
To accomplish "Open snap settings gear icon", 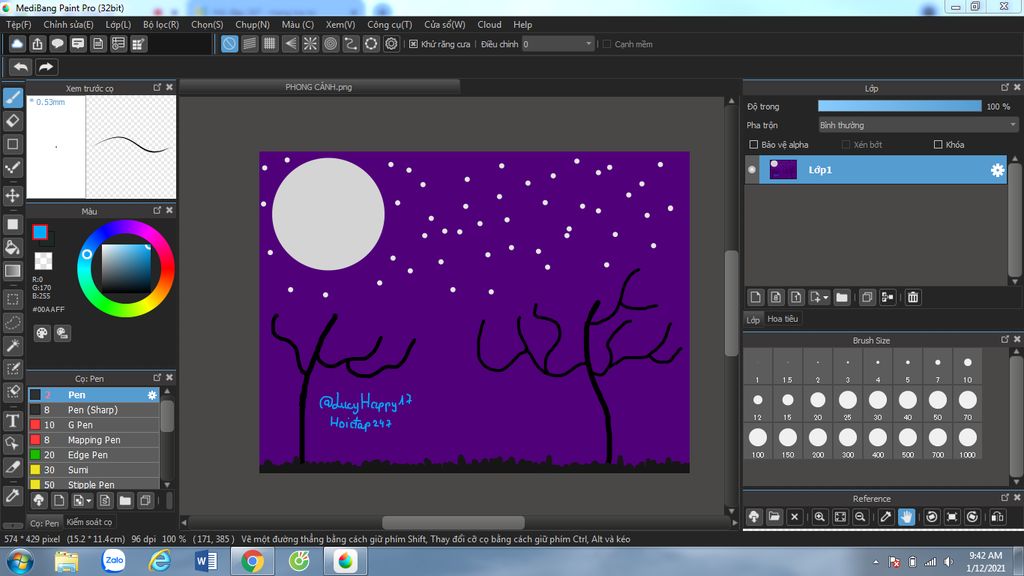I will (x=391, y=44).
